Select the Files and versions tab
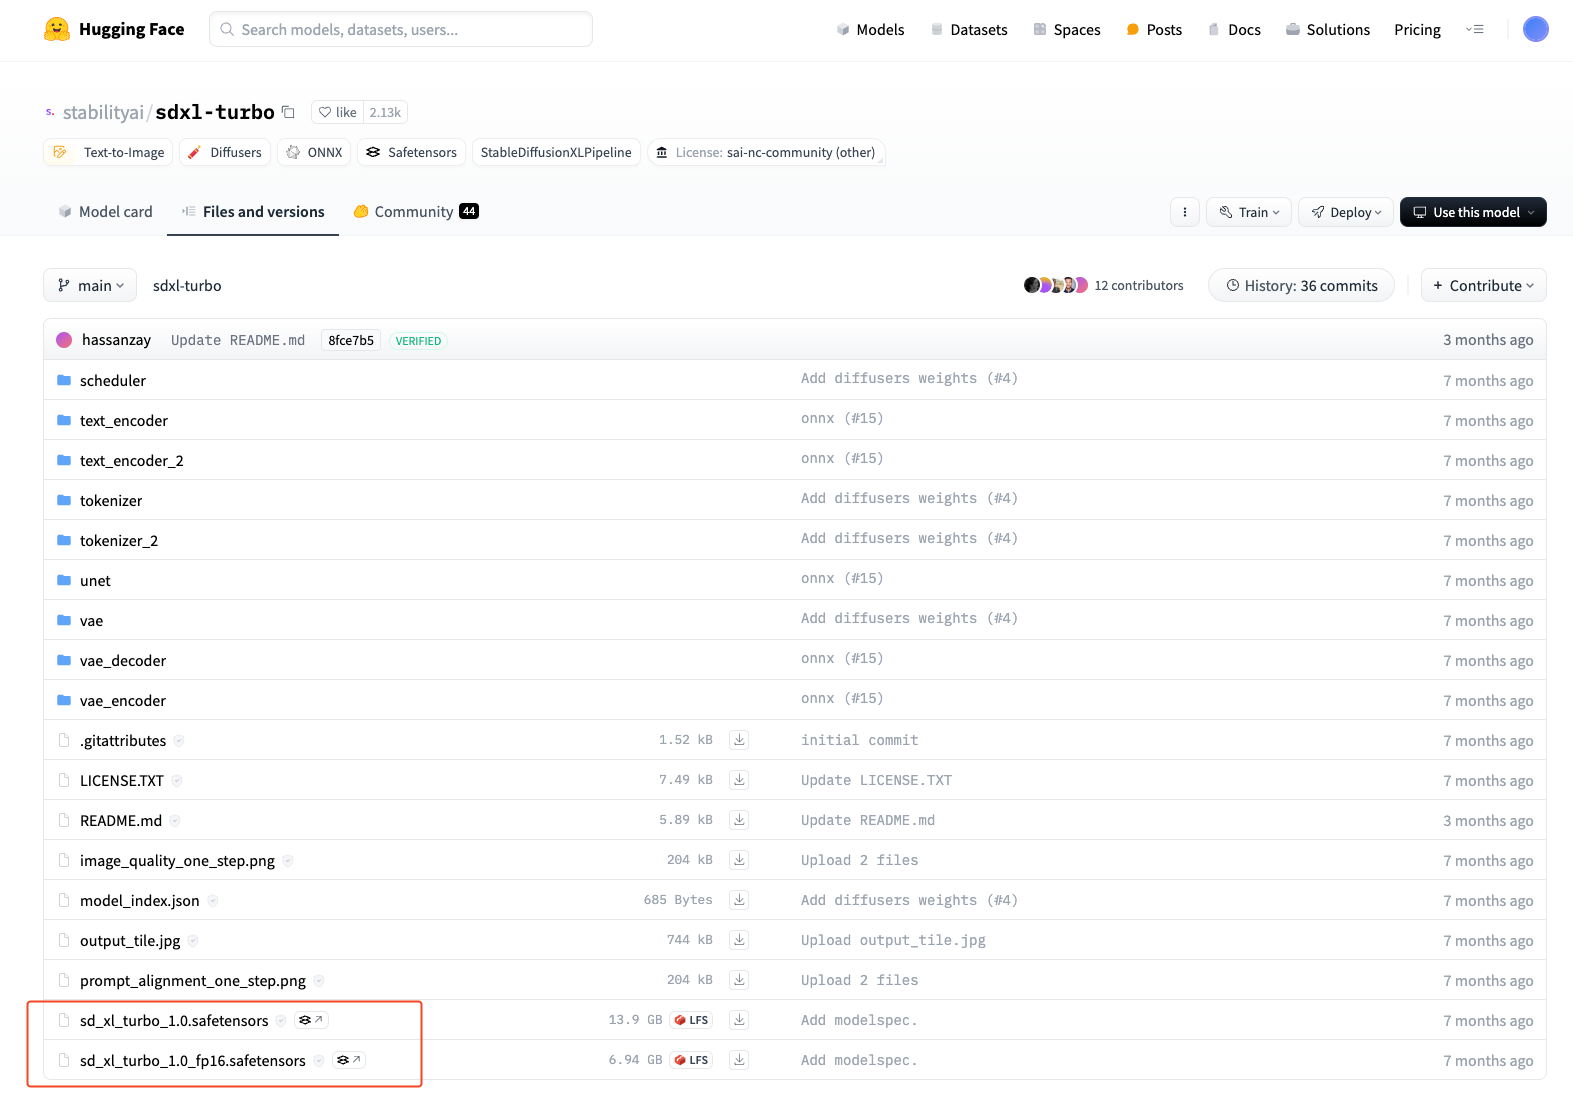 pyautogui.click(x=253, y=212)
